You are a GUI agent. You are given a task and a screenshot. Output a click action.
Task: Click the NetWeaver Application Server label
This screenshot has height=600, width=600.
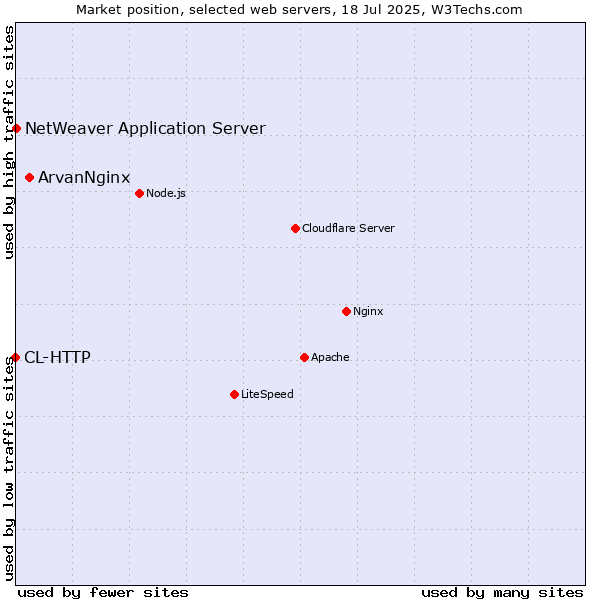point(145,129)
